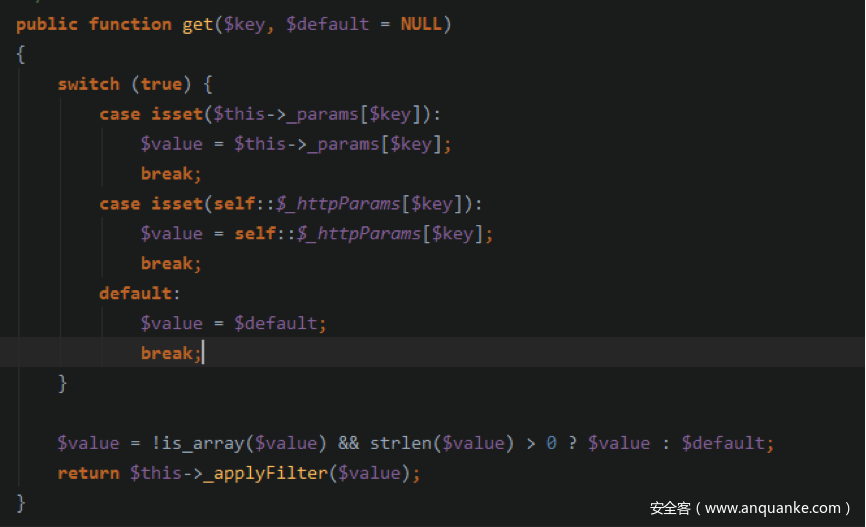Click the 'default:' label line
The image size is (866, 527).
[x=139, y=293]
